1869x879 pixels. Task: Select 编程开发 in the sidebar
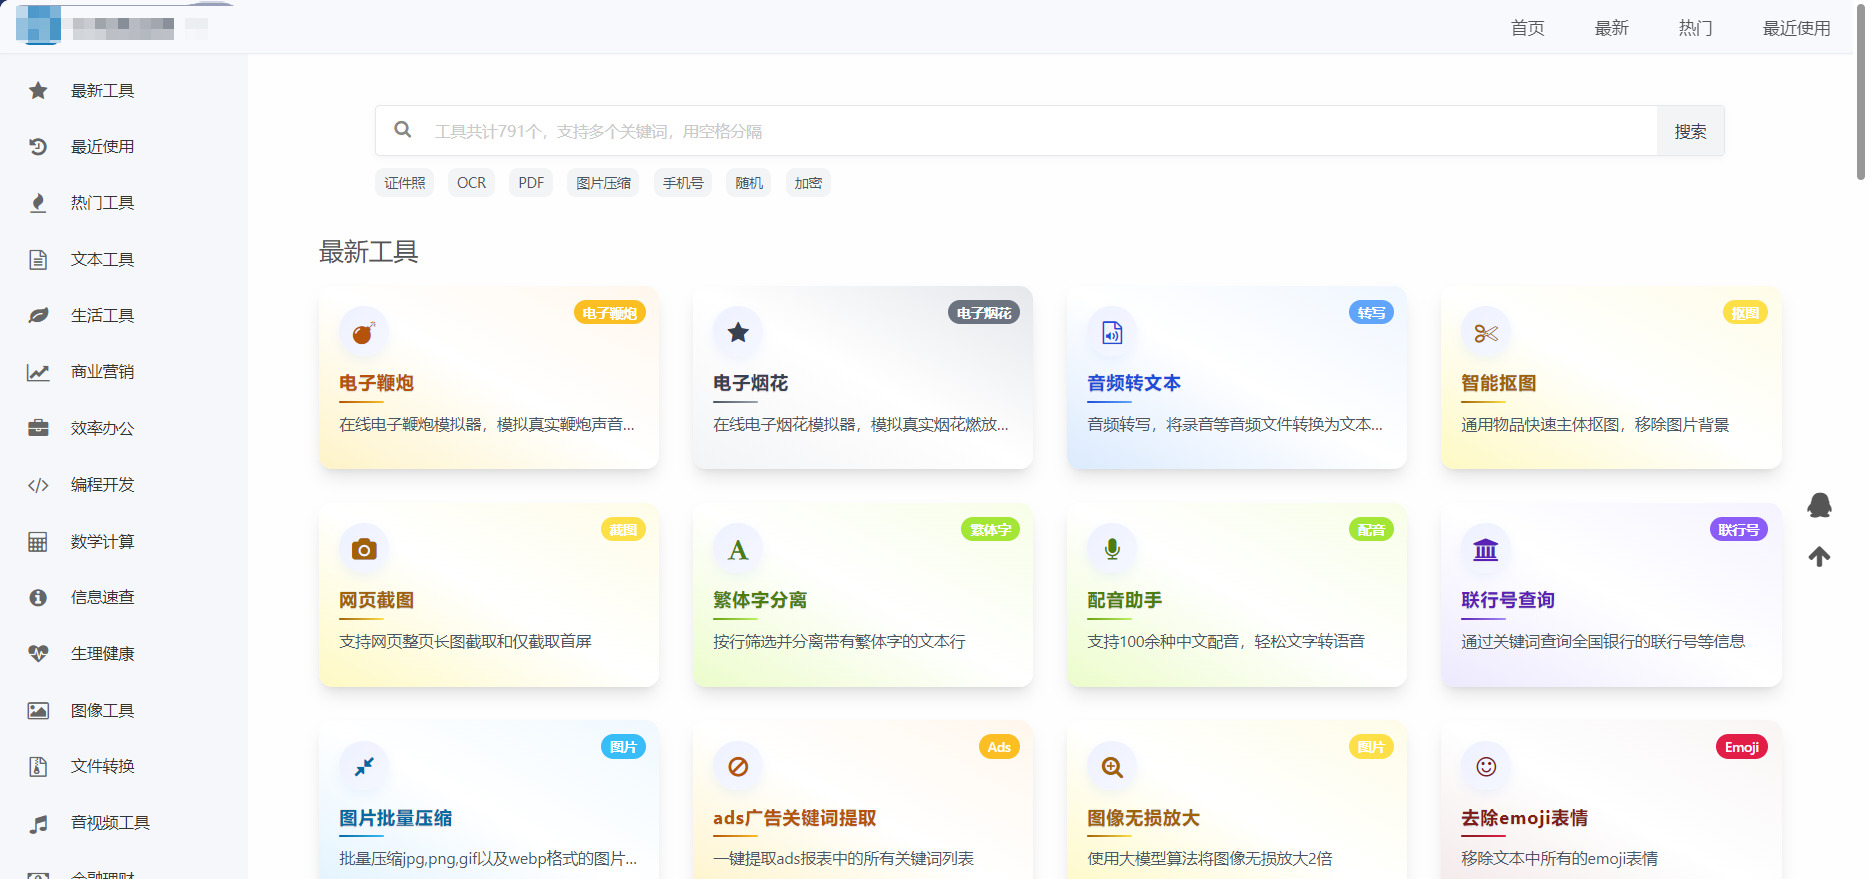point(102,485)
